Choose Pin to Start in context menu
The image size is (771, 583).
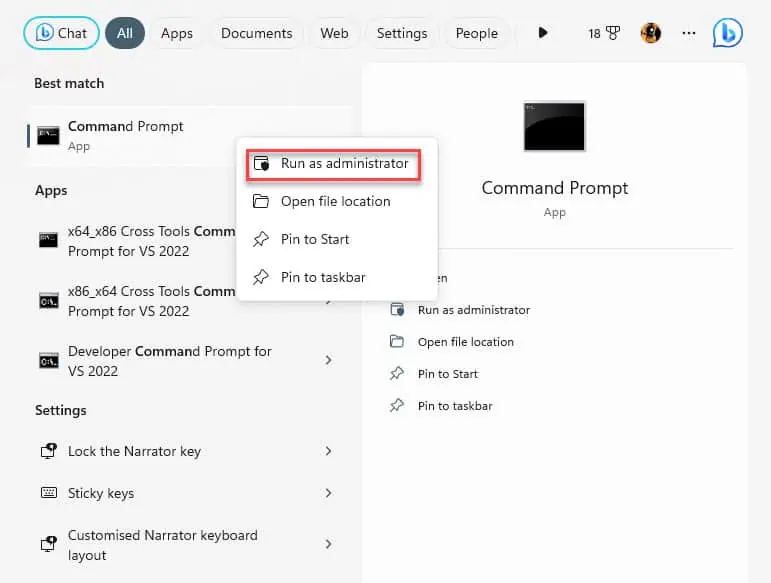point(336,239)
